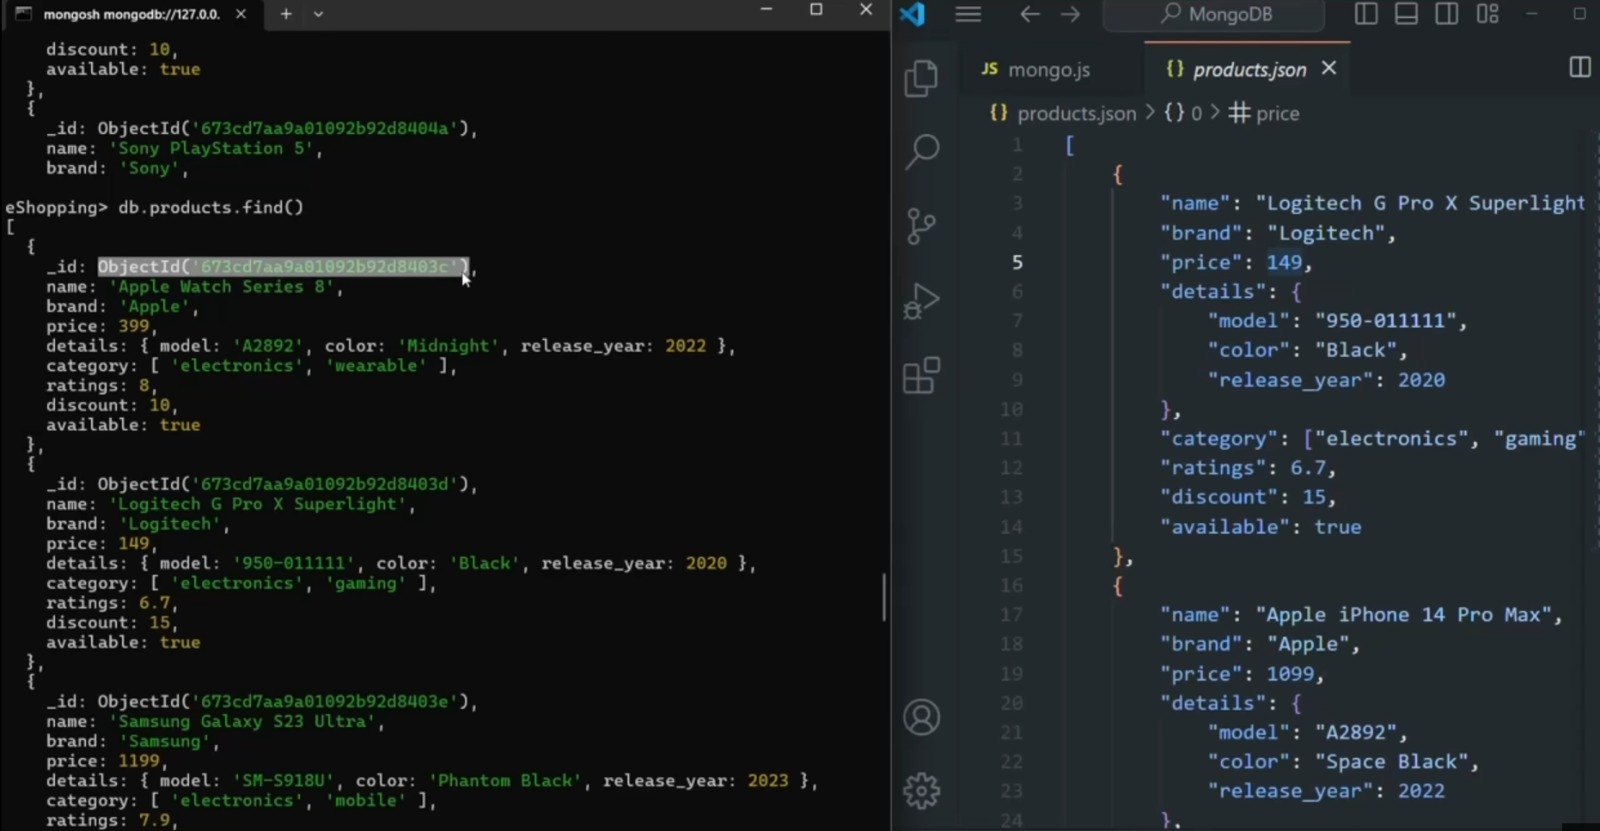Open the hamburger application menu
This screenshot has height=831, width=1600.
(x=968, y=14)
